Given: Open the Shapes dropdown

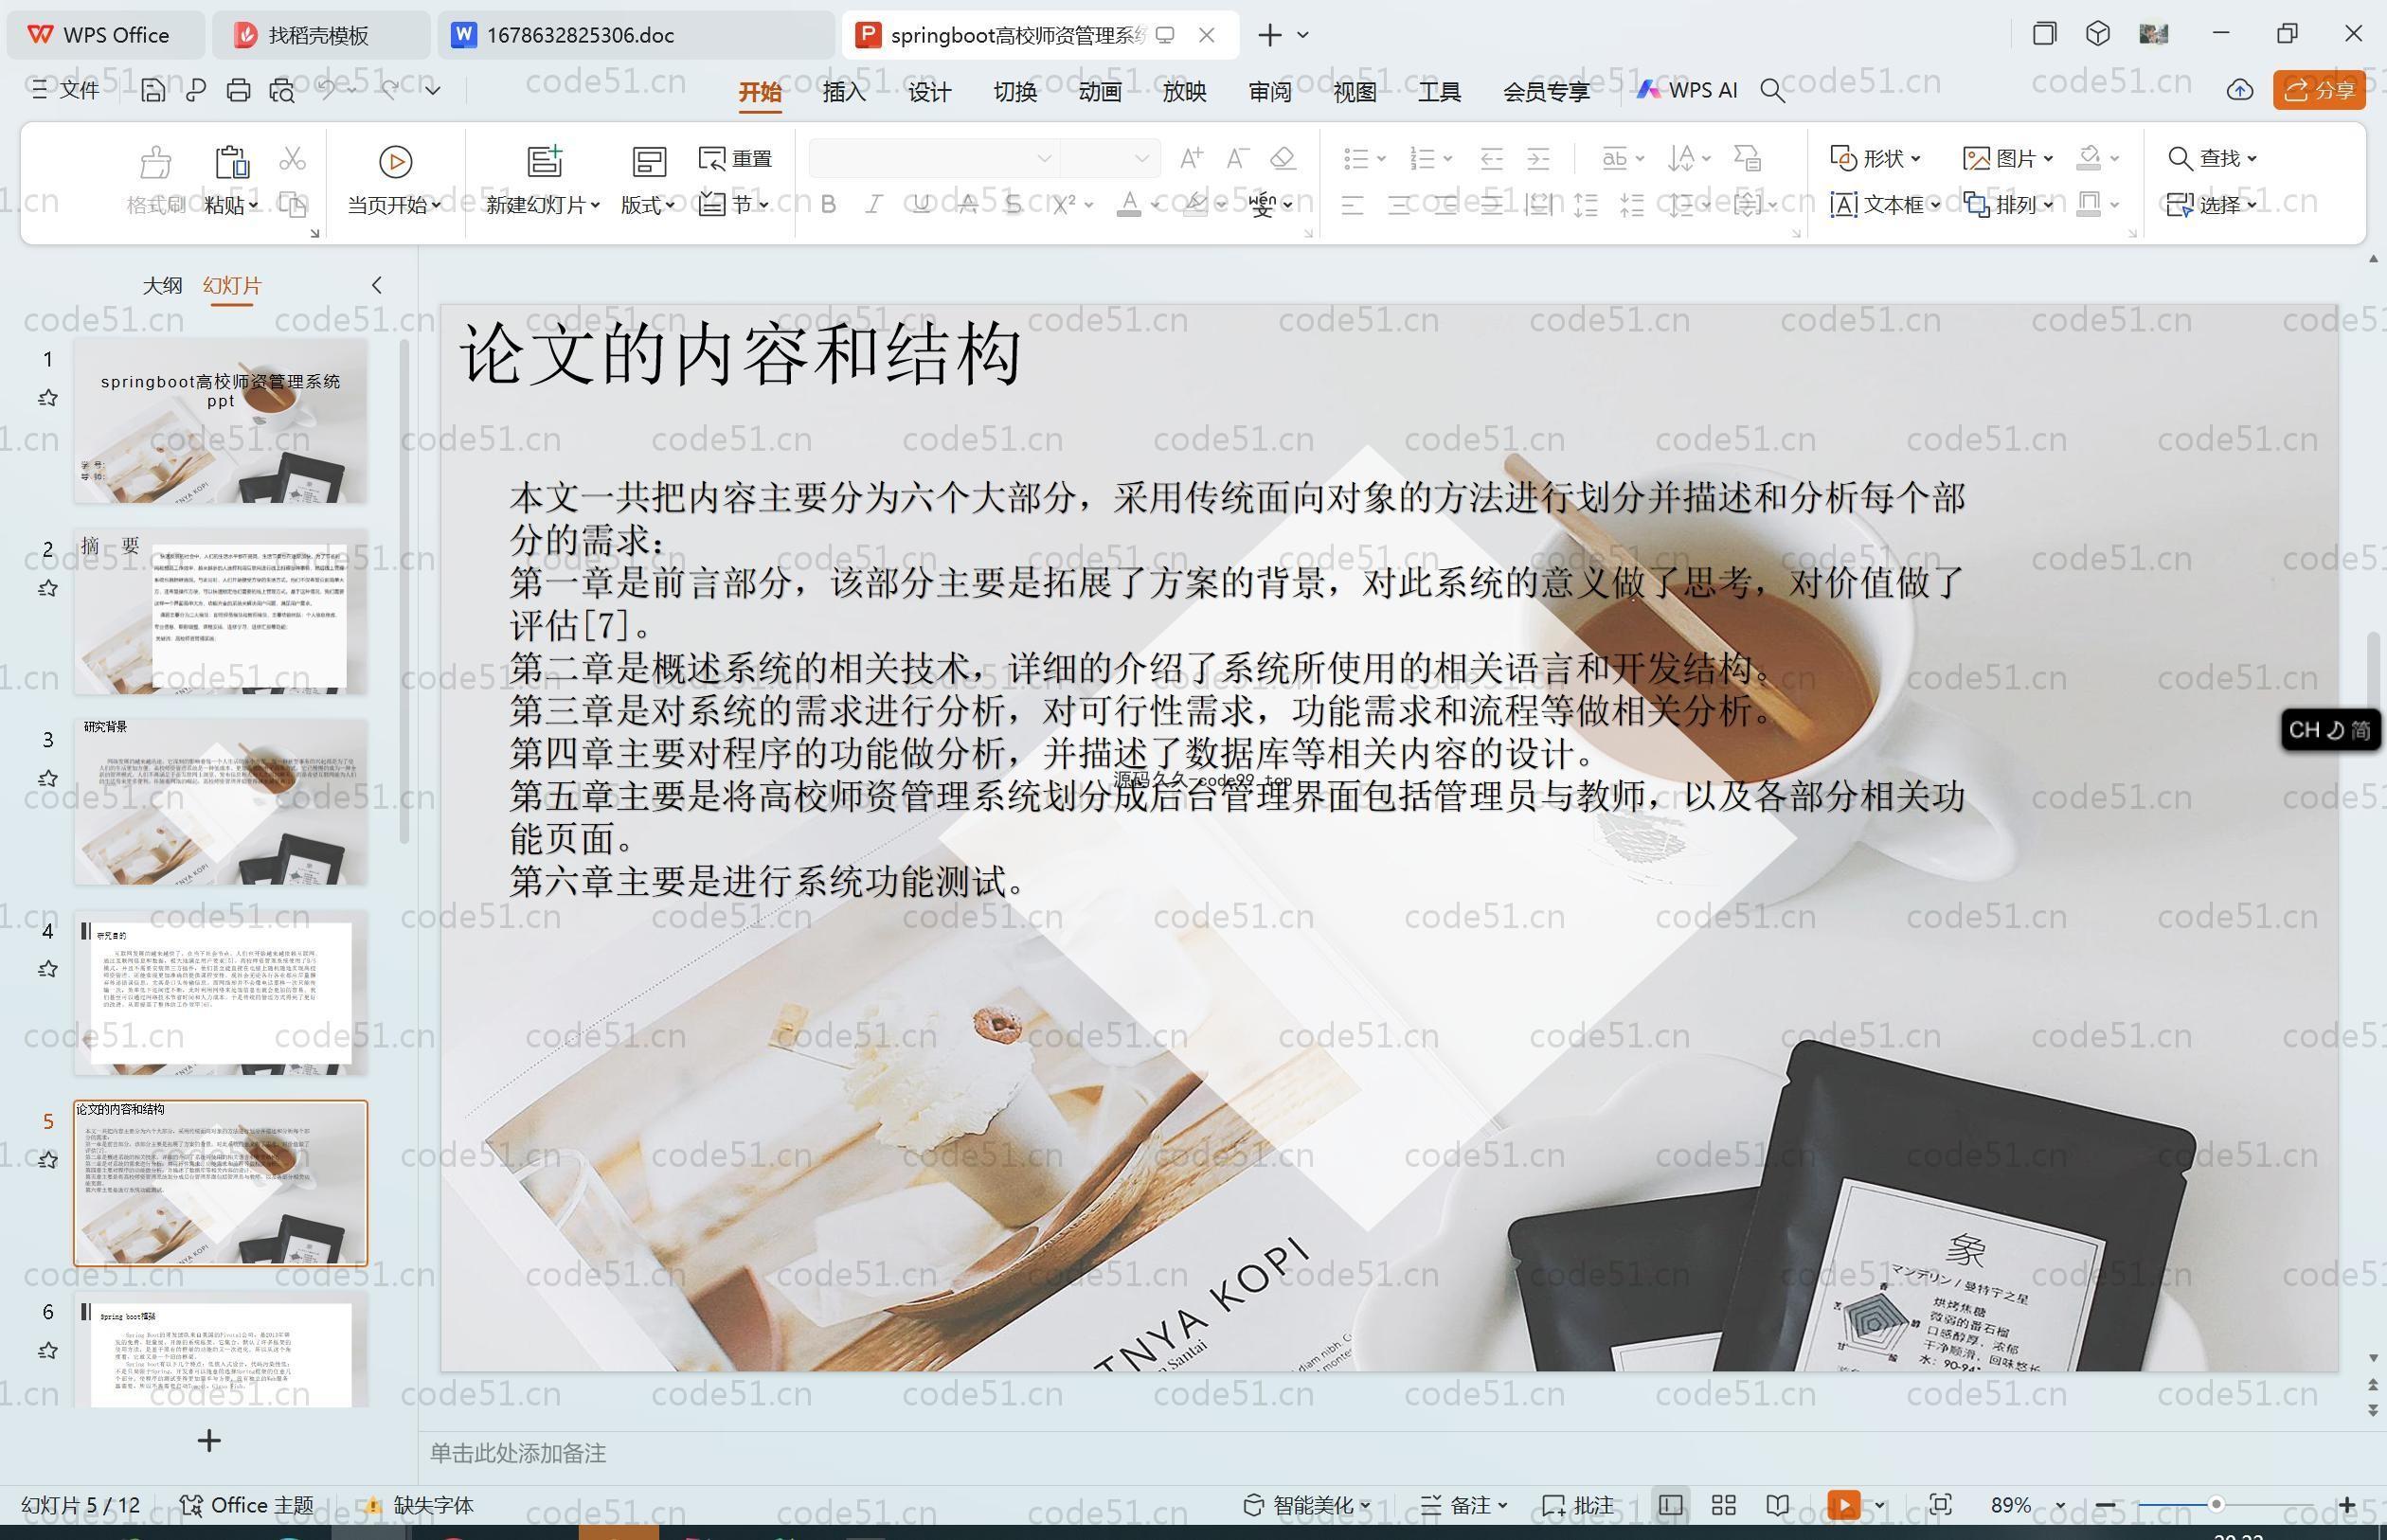Looking at the screenshot, I should 1875,158.
